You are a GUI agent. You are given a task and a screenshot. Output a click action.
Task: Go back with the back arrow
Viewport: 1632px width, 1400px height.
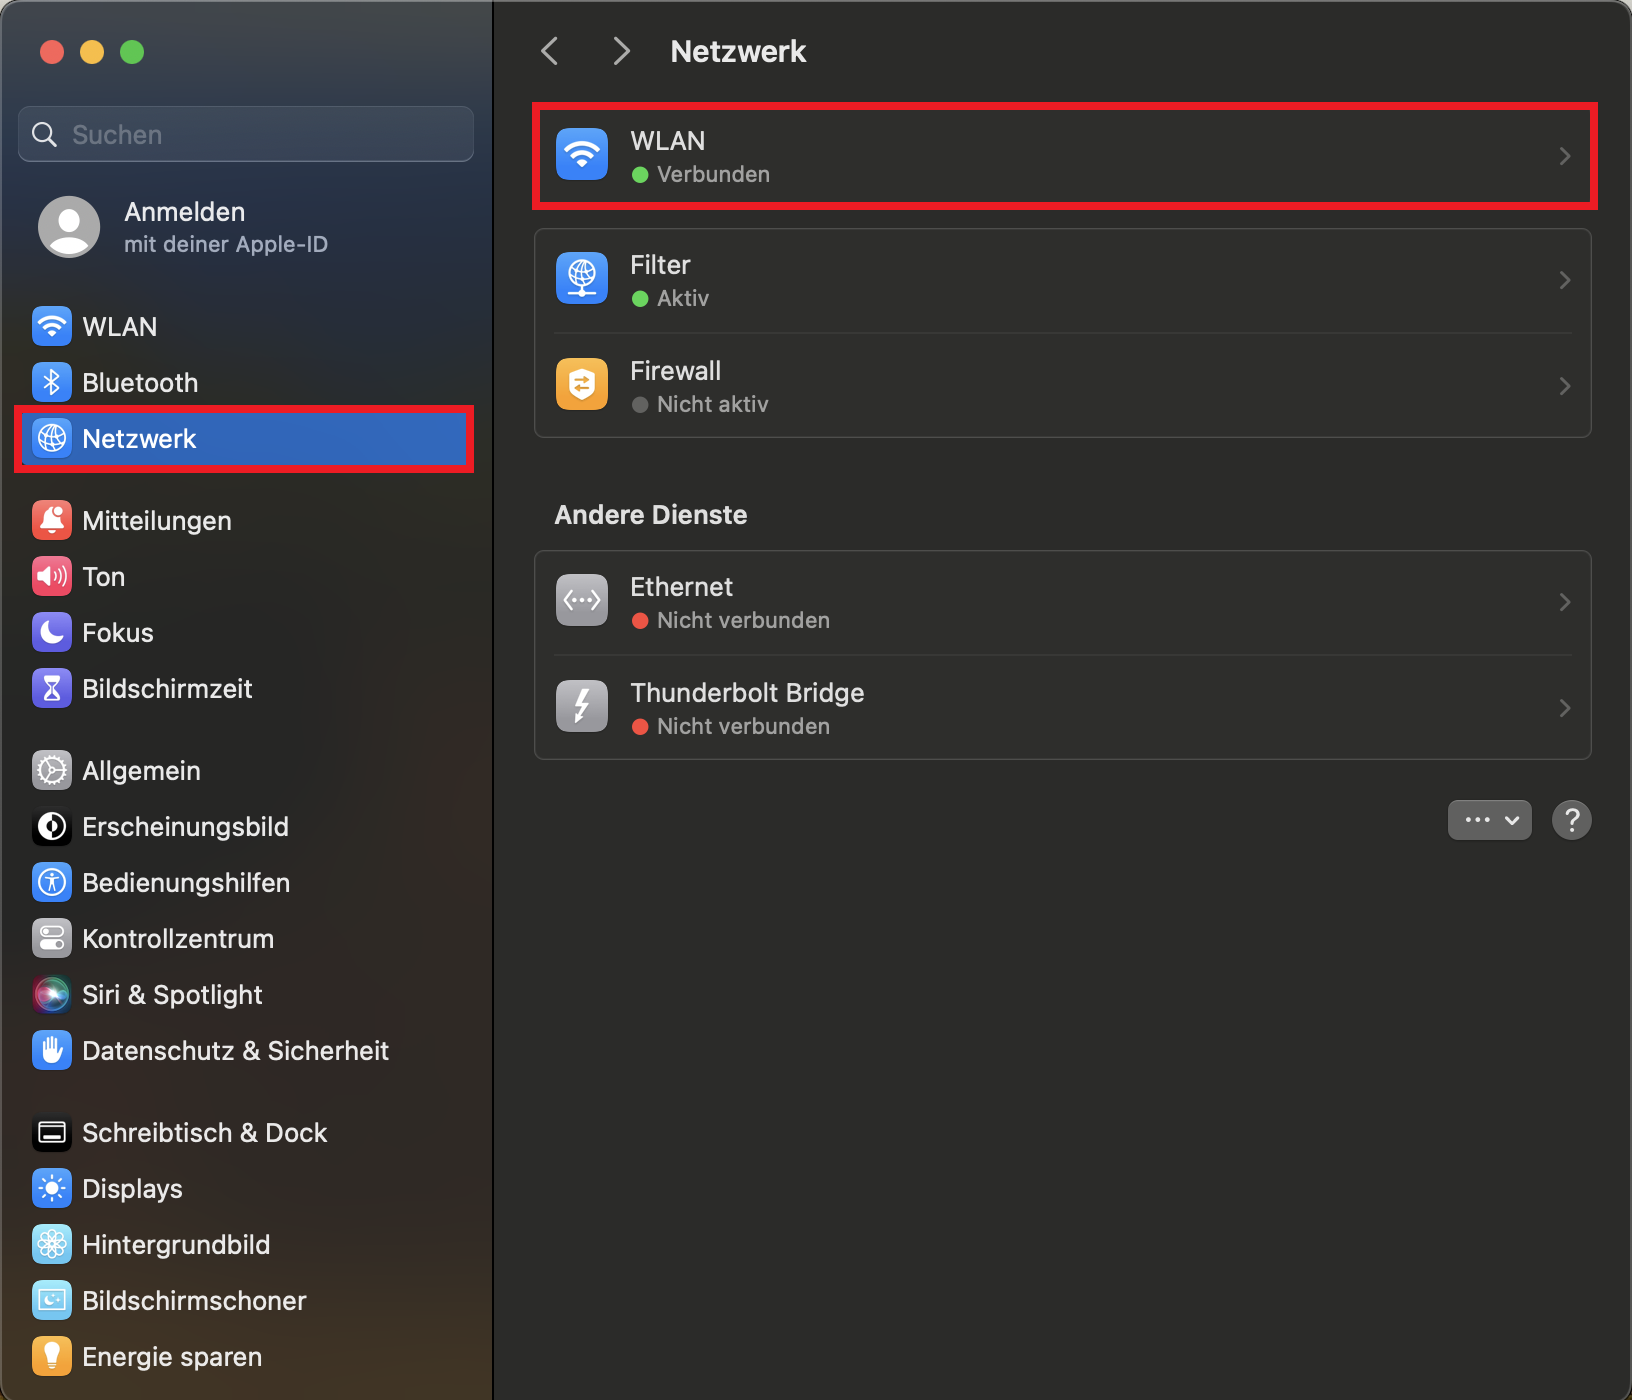click(x=550, y=51)
